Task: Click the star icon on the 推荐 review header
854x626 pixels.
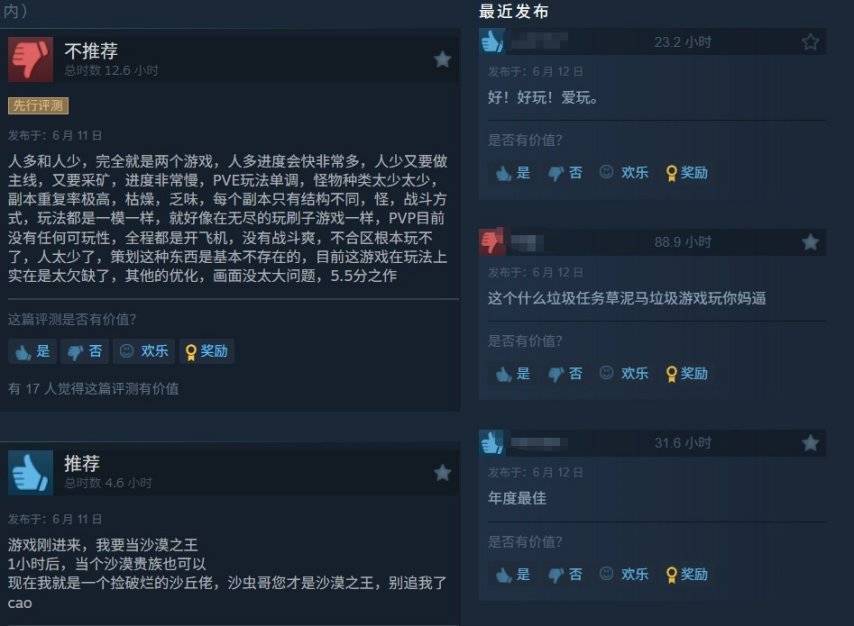Action: (442, 472)
